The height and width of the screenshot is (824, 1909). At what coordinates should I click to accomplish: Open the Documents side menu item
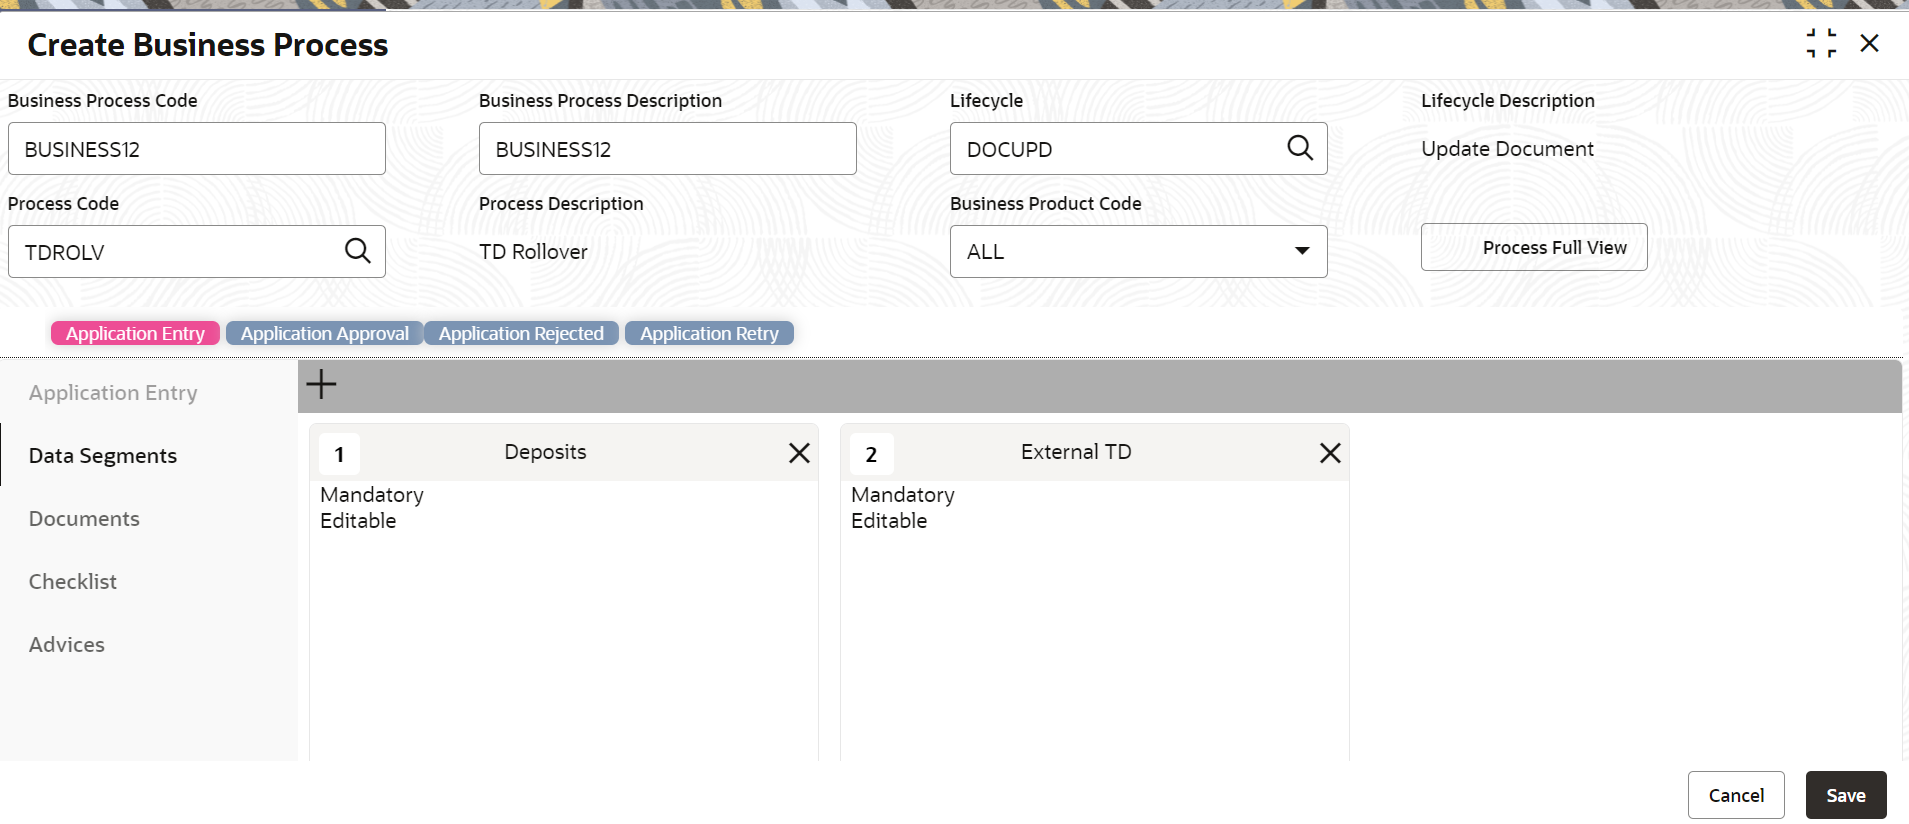(x=84, y=519)
